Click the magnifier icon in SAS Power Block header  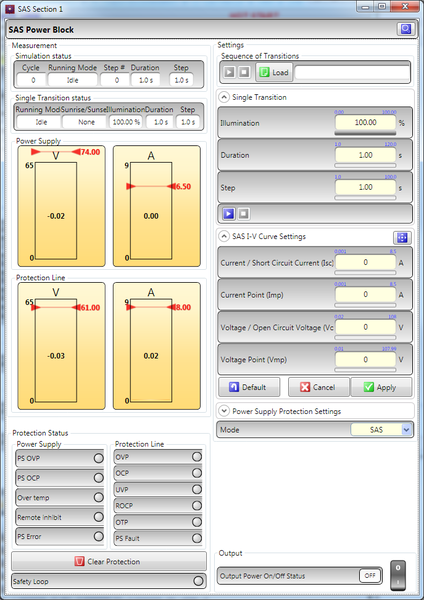tap(406, 29)
